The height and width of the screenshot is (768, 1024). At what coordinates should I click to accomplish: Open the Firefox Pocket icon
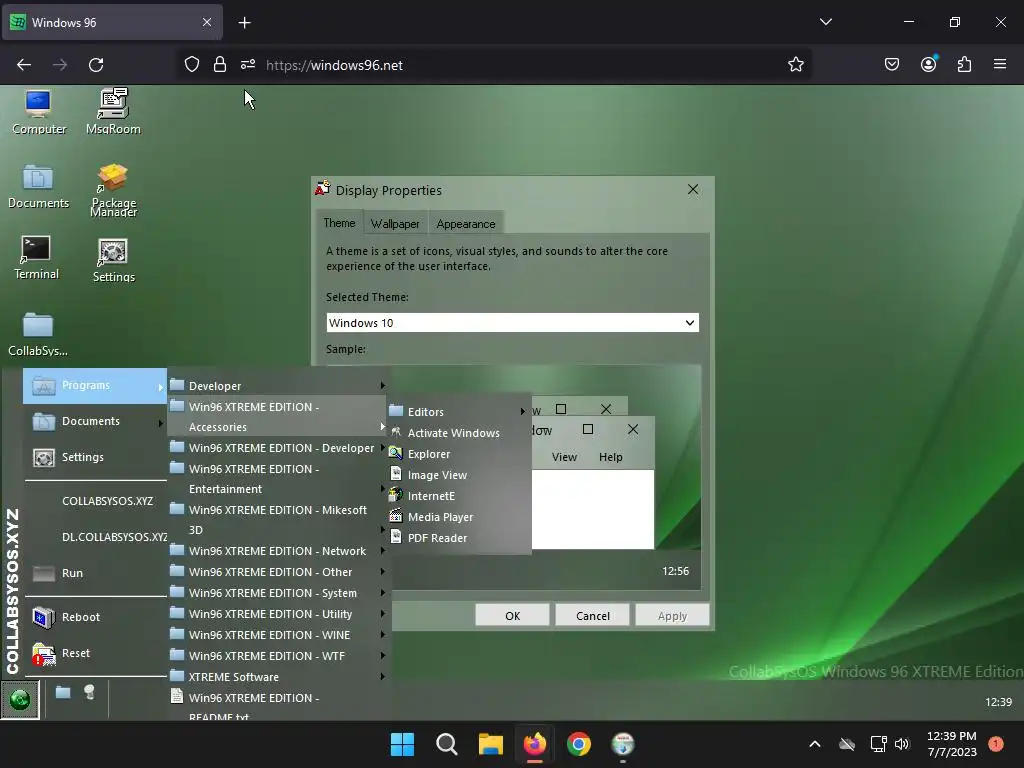[x=891, y=65]
